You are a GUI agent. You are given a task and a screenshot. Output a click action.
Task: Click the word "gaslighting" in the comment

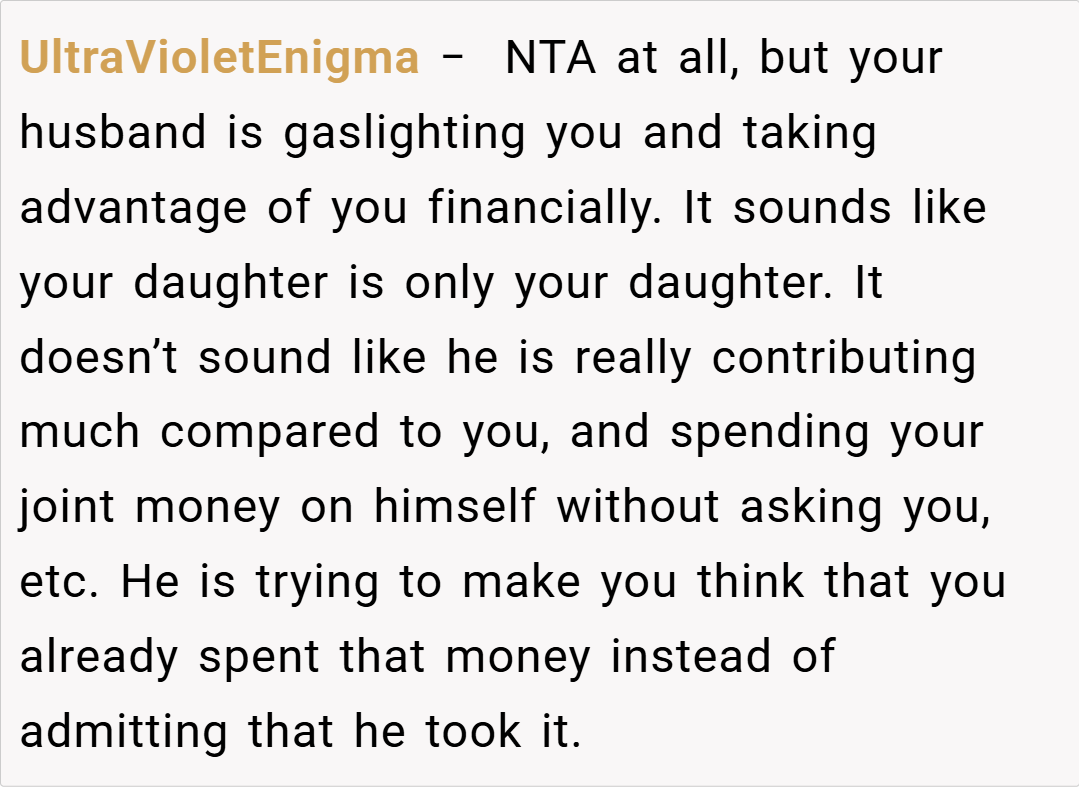(x=404, y=134)
